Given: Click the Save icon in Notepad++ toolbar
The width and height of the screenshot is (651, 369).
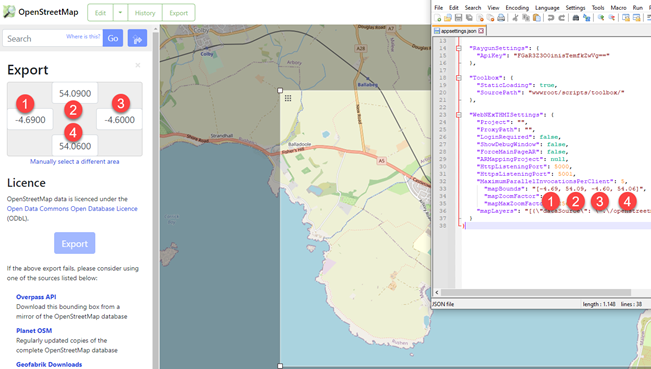Looking at the screenshot, I should tap(458, 18).
